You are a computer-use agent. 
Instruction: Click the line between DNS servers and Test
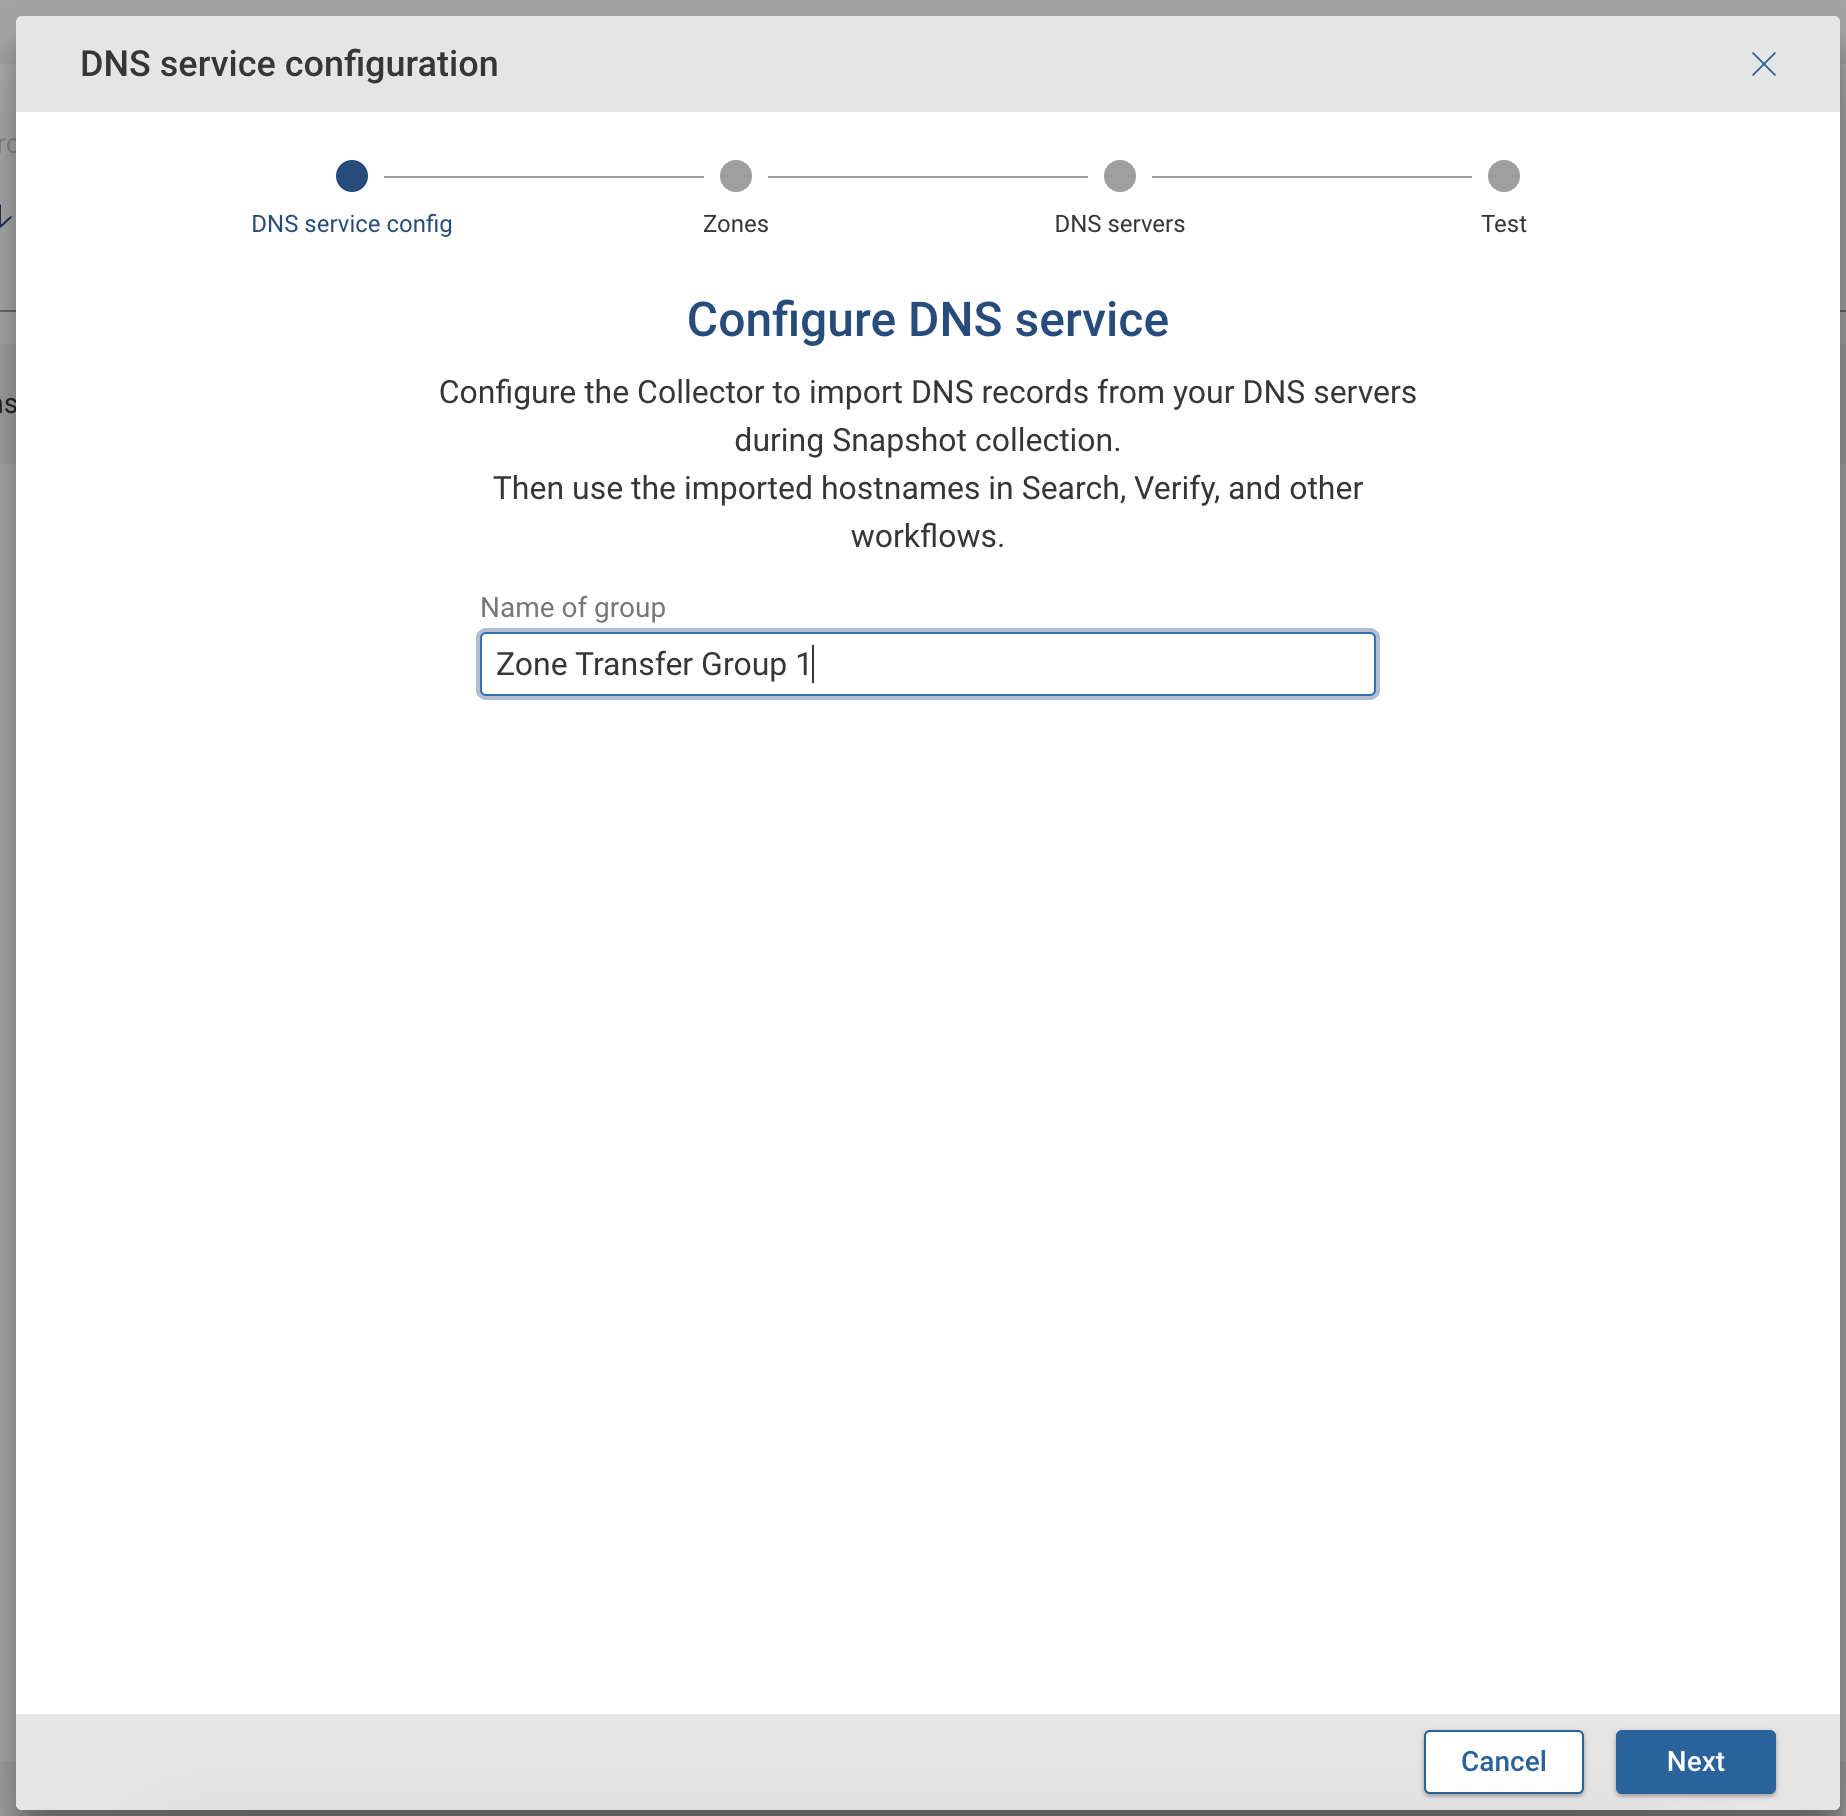point(1312,177)
